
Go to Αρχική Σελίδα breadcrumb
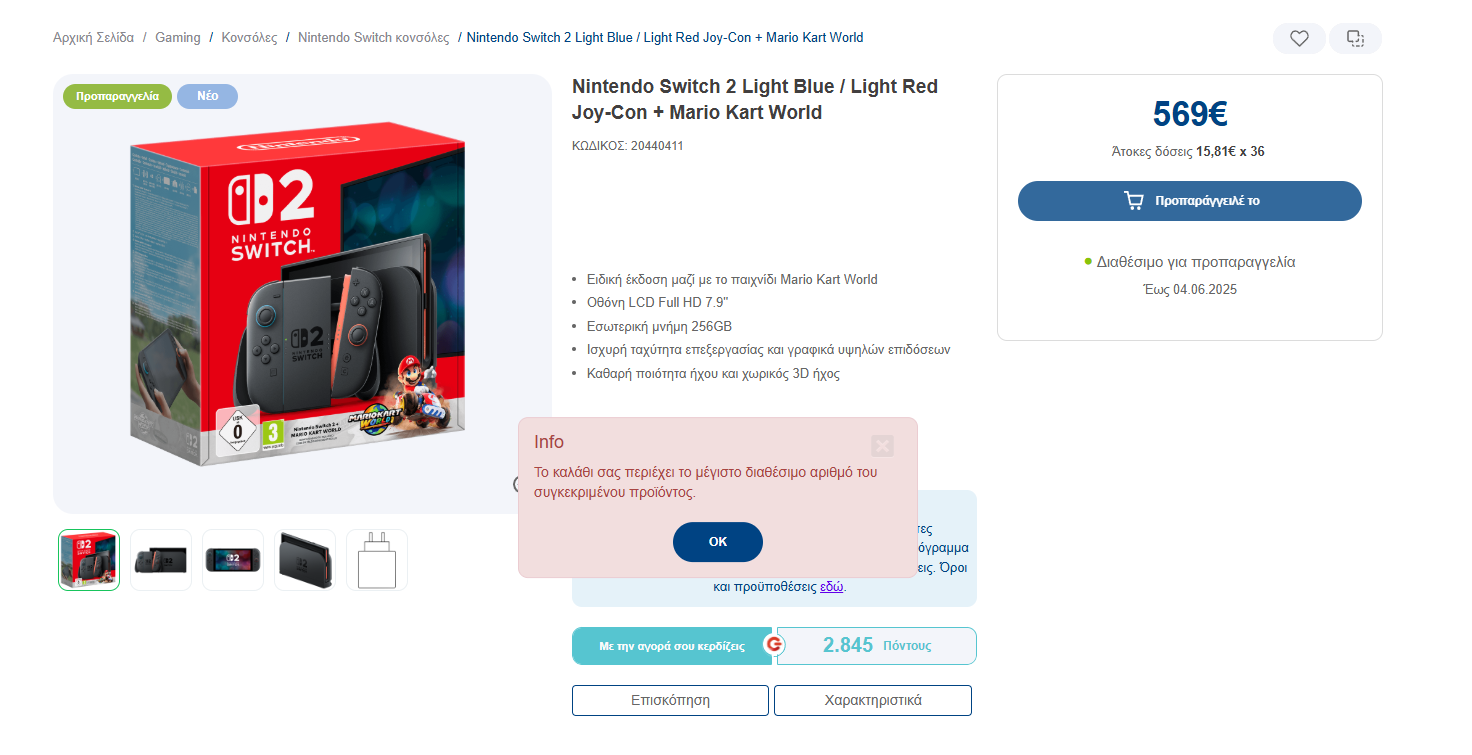tap(93, 38)
